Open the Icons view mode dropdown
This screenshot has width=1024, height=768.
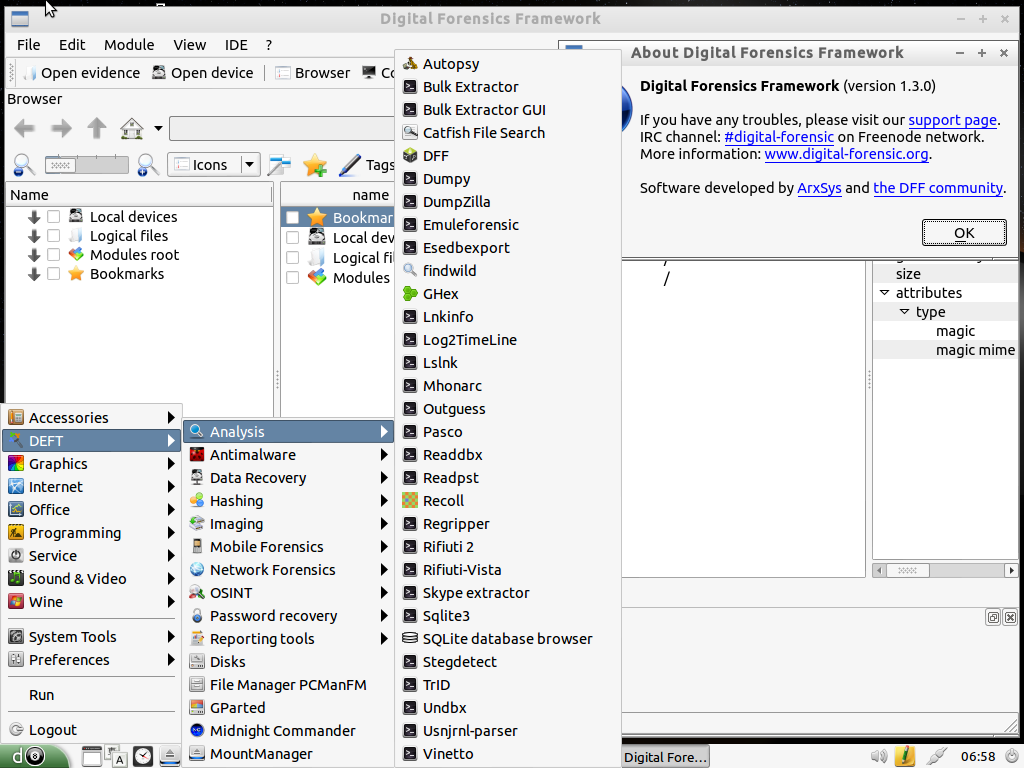coord(214,165)
